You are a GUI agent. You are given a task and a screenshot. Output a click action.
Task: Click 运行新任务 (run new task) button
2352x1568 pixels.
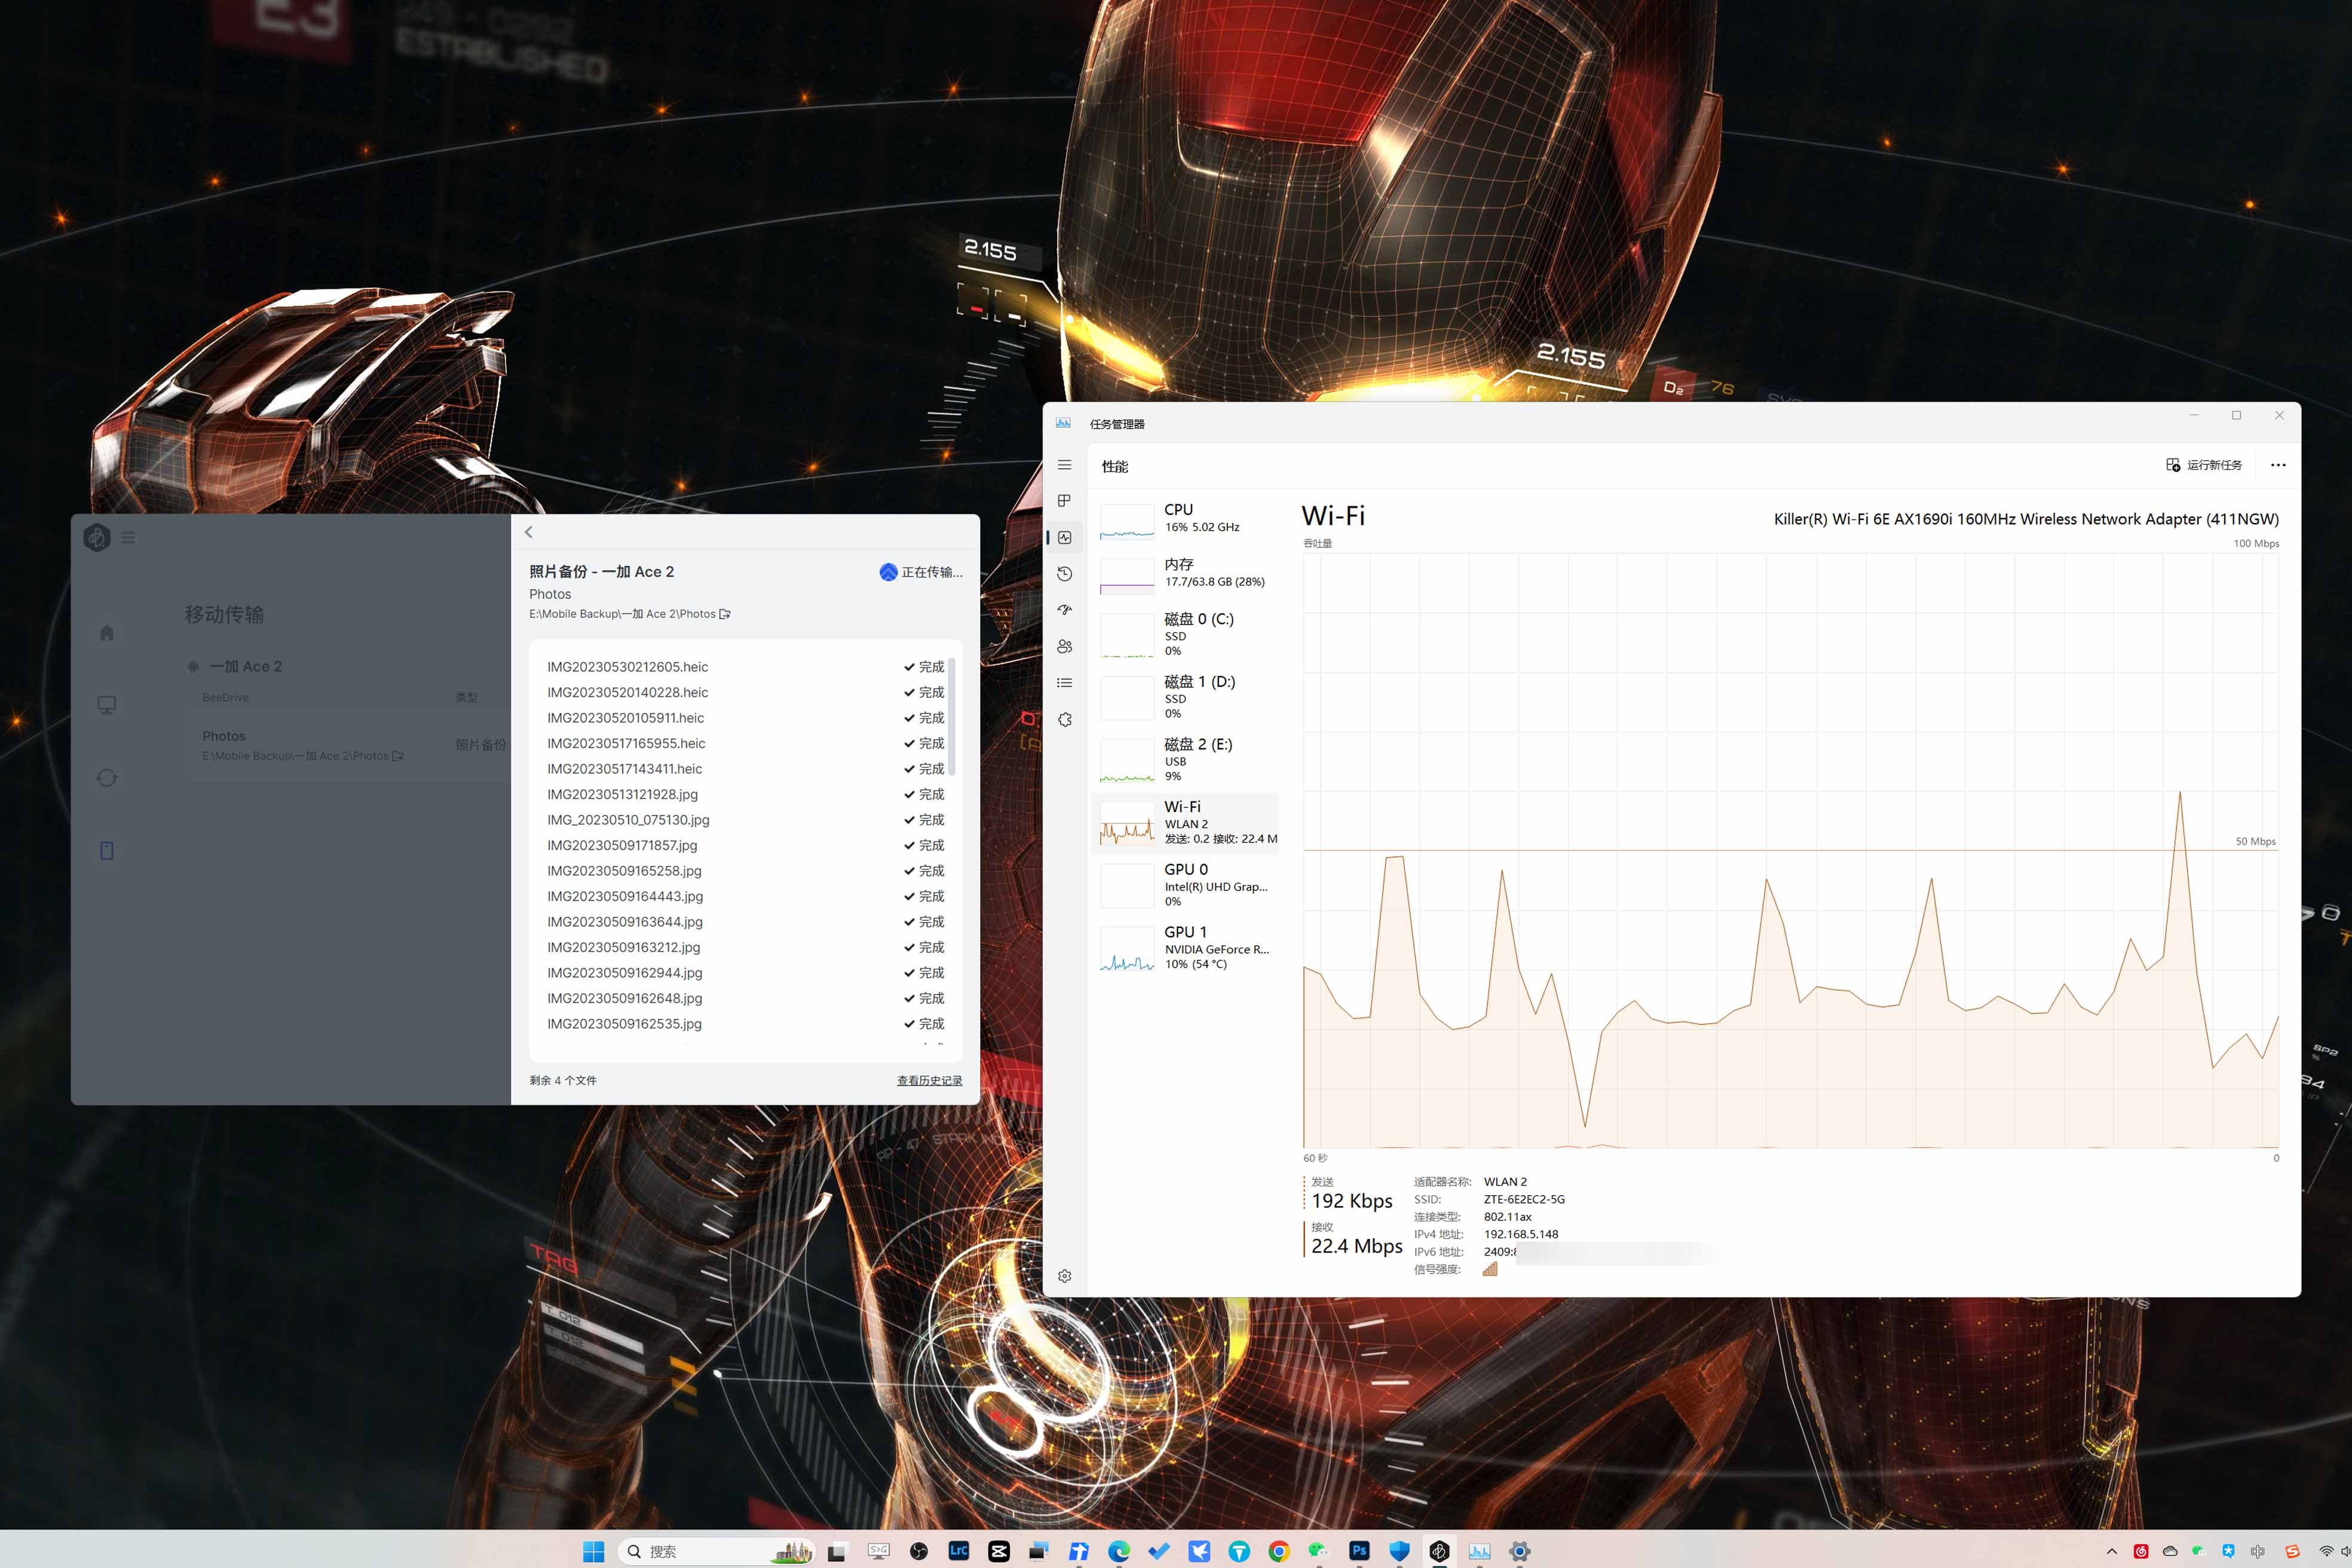pyautogui.click(x=2204, y=465)
